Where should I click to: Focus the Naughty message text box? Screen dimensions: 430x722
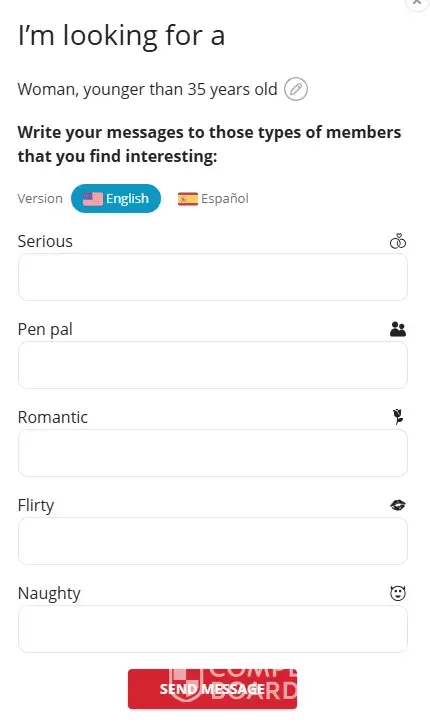pos(213,629)
